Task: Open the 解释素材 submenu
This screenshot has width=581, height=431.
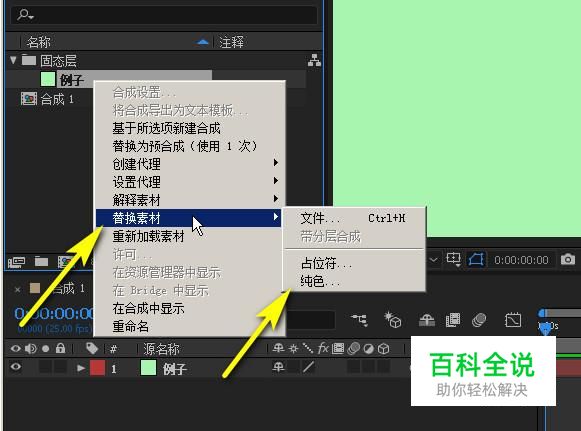Action: (190, 200)
